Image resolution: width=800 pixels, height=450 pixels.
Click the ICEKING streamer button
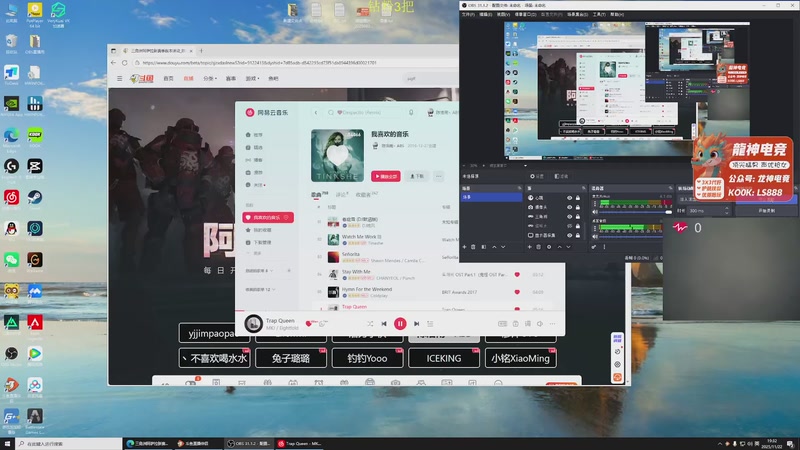click(x=444, y=358)
